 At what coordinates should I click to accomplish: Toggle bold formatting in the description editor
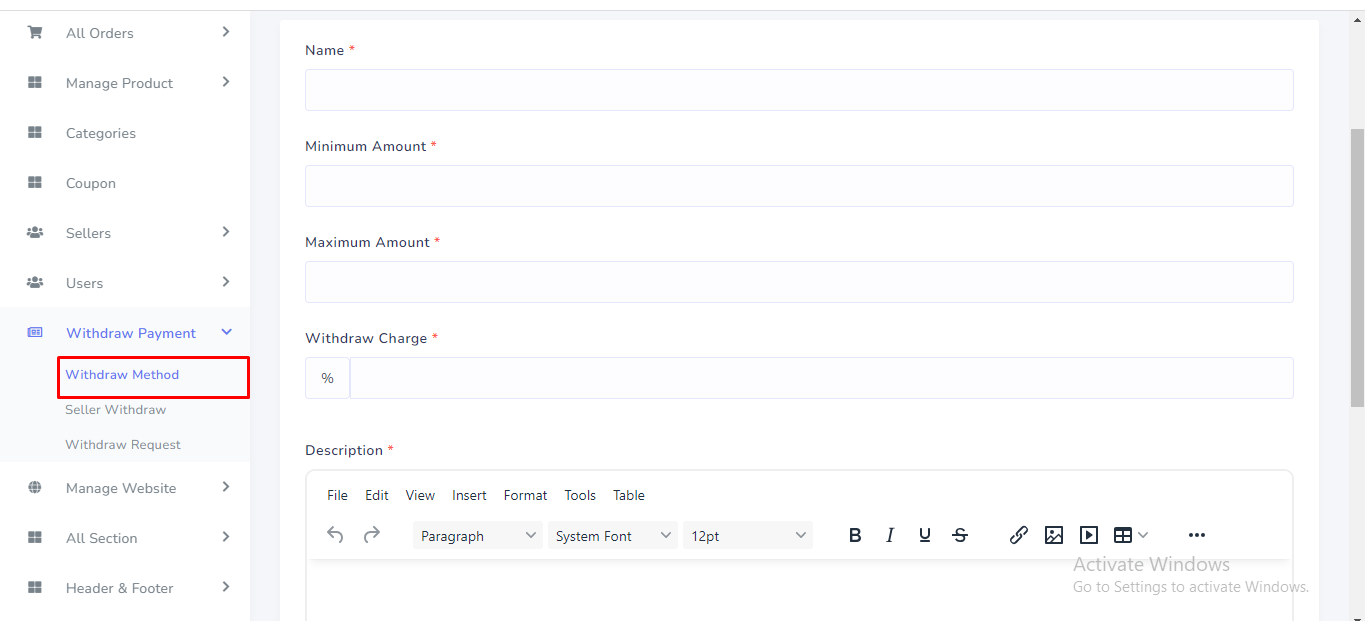855,535
